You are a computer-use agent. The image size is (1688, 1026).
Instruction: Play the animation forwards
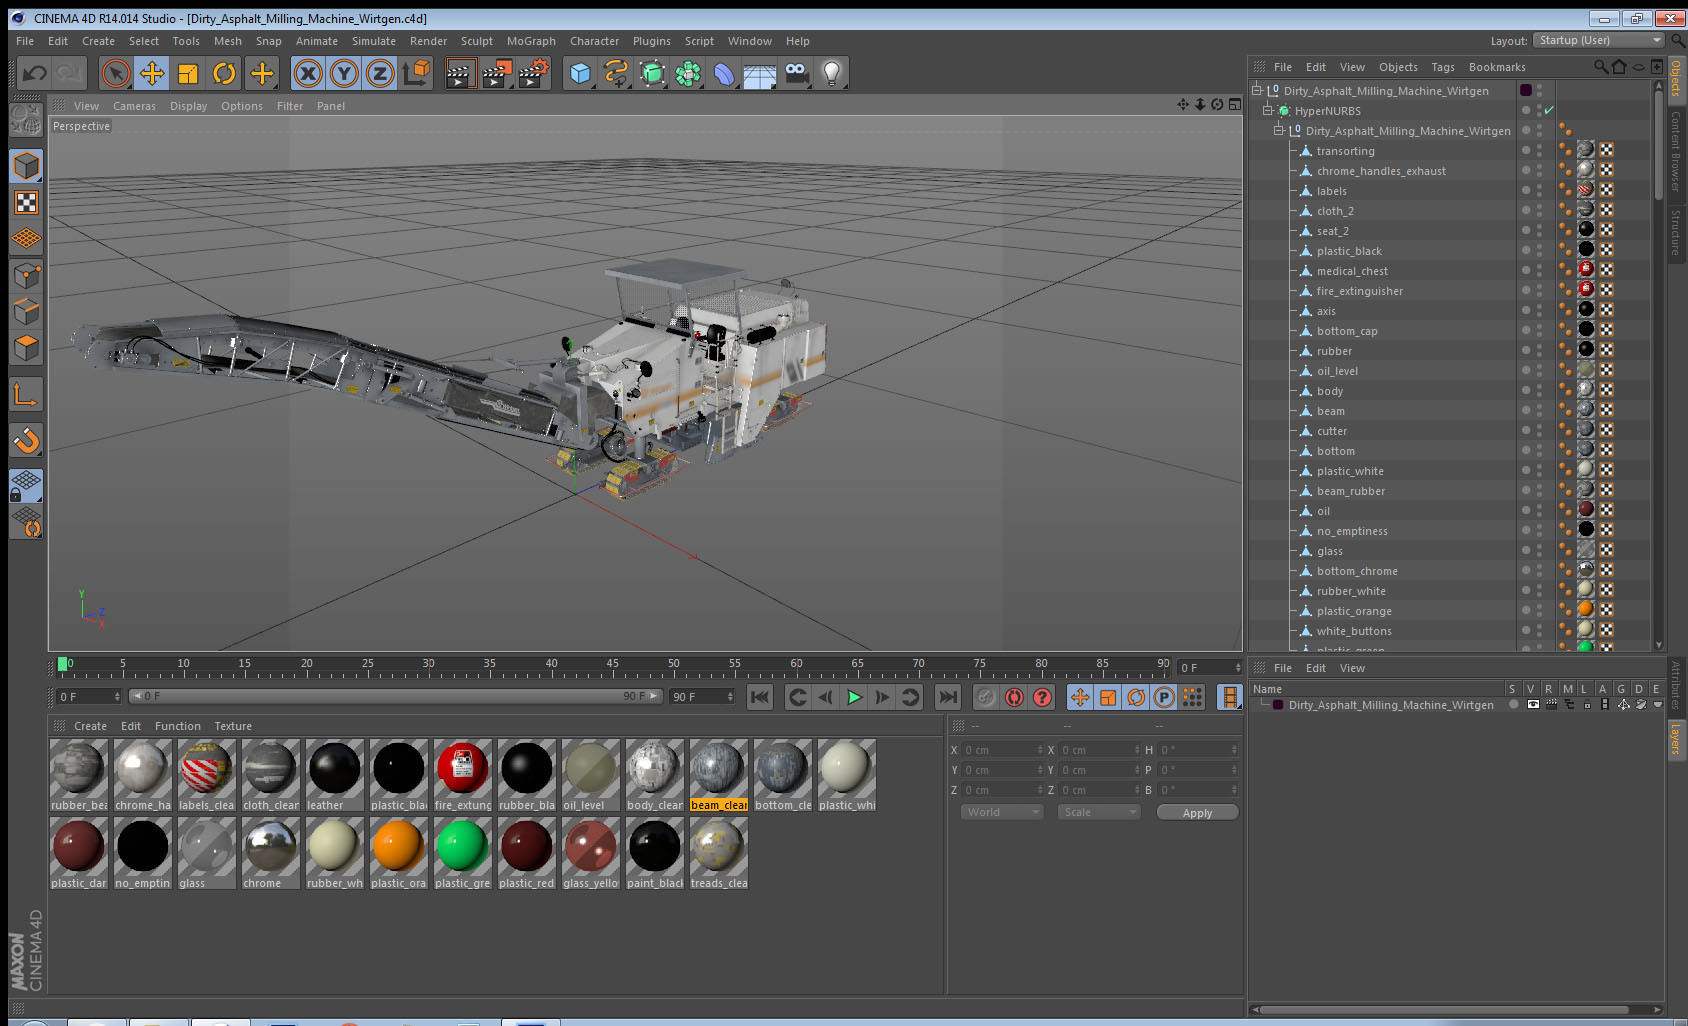click(x=854, y=697)
